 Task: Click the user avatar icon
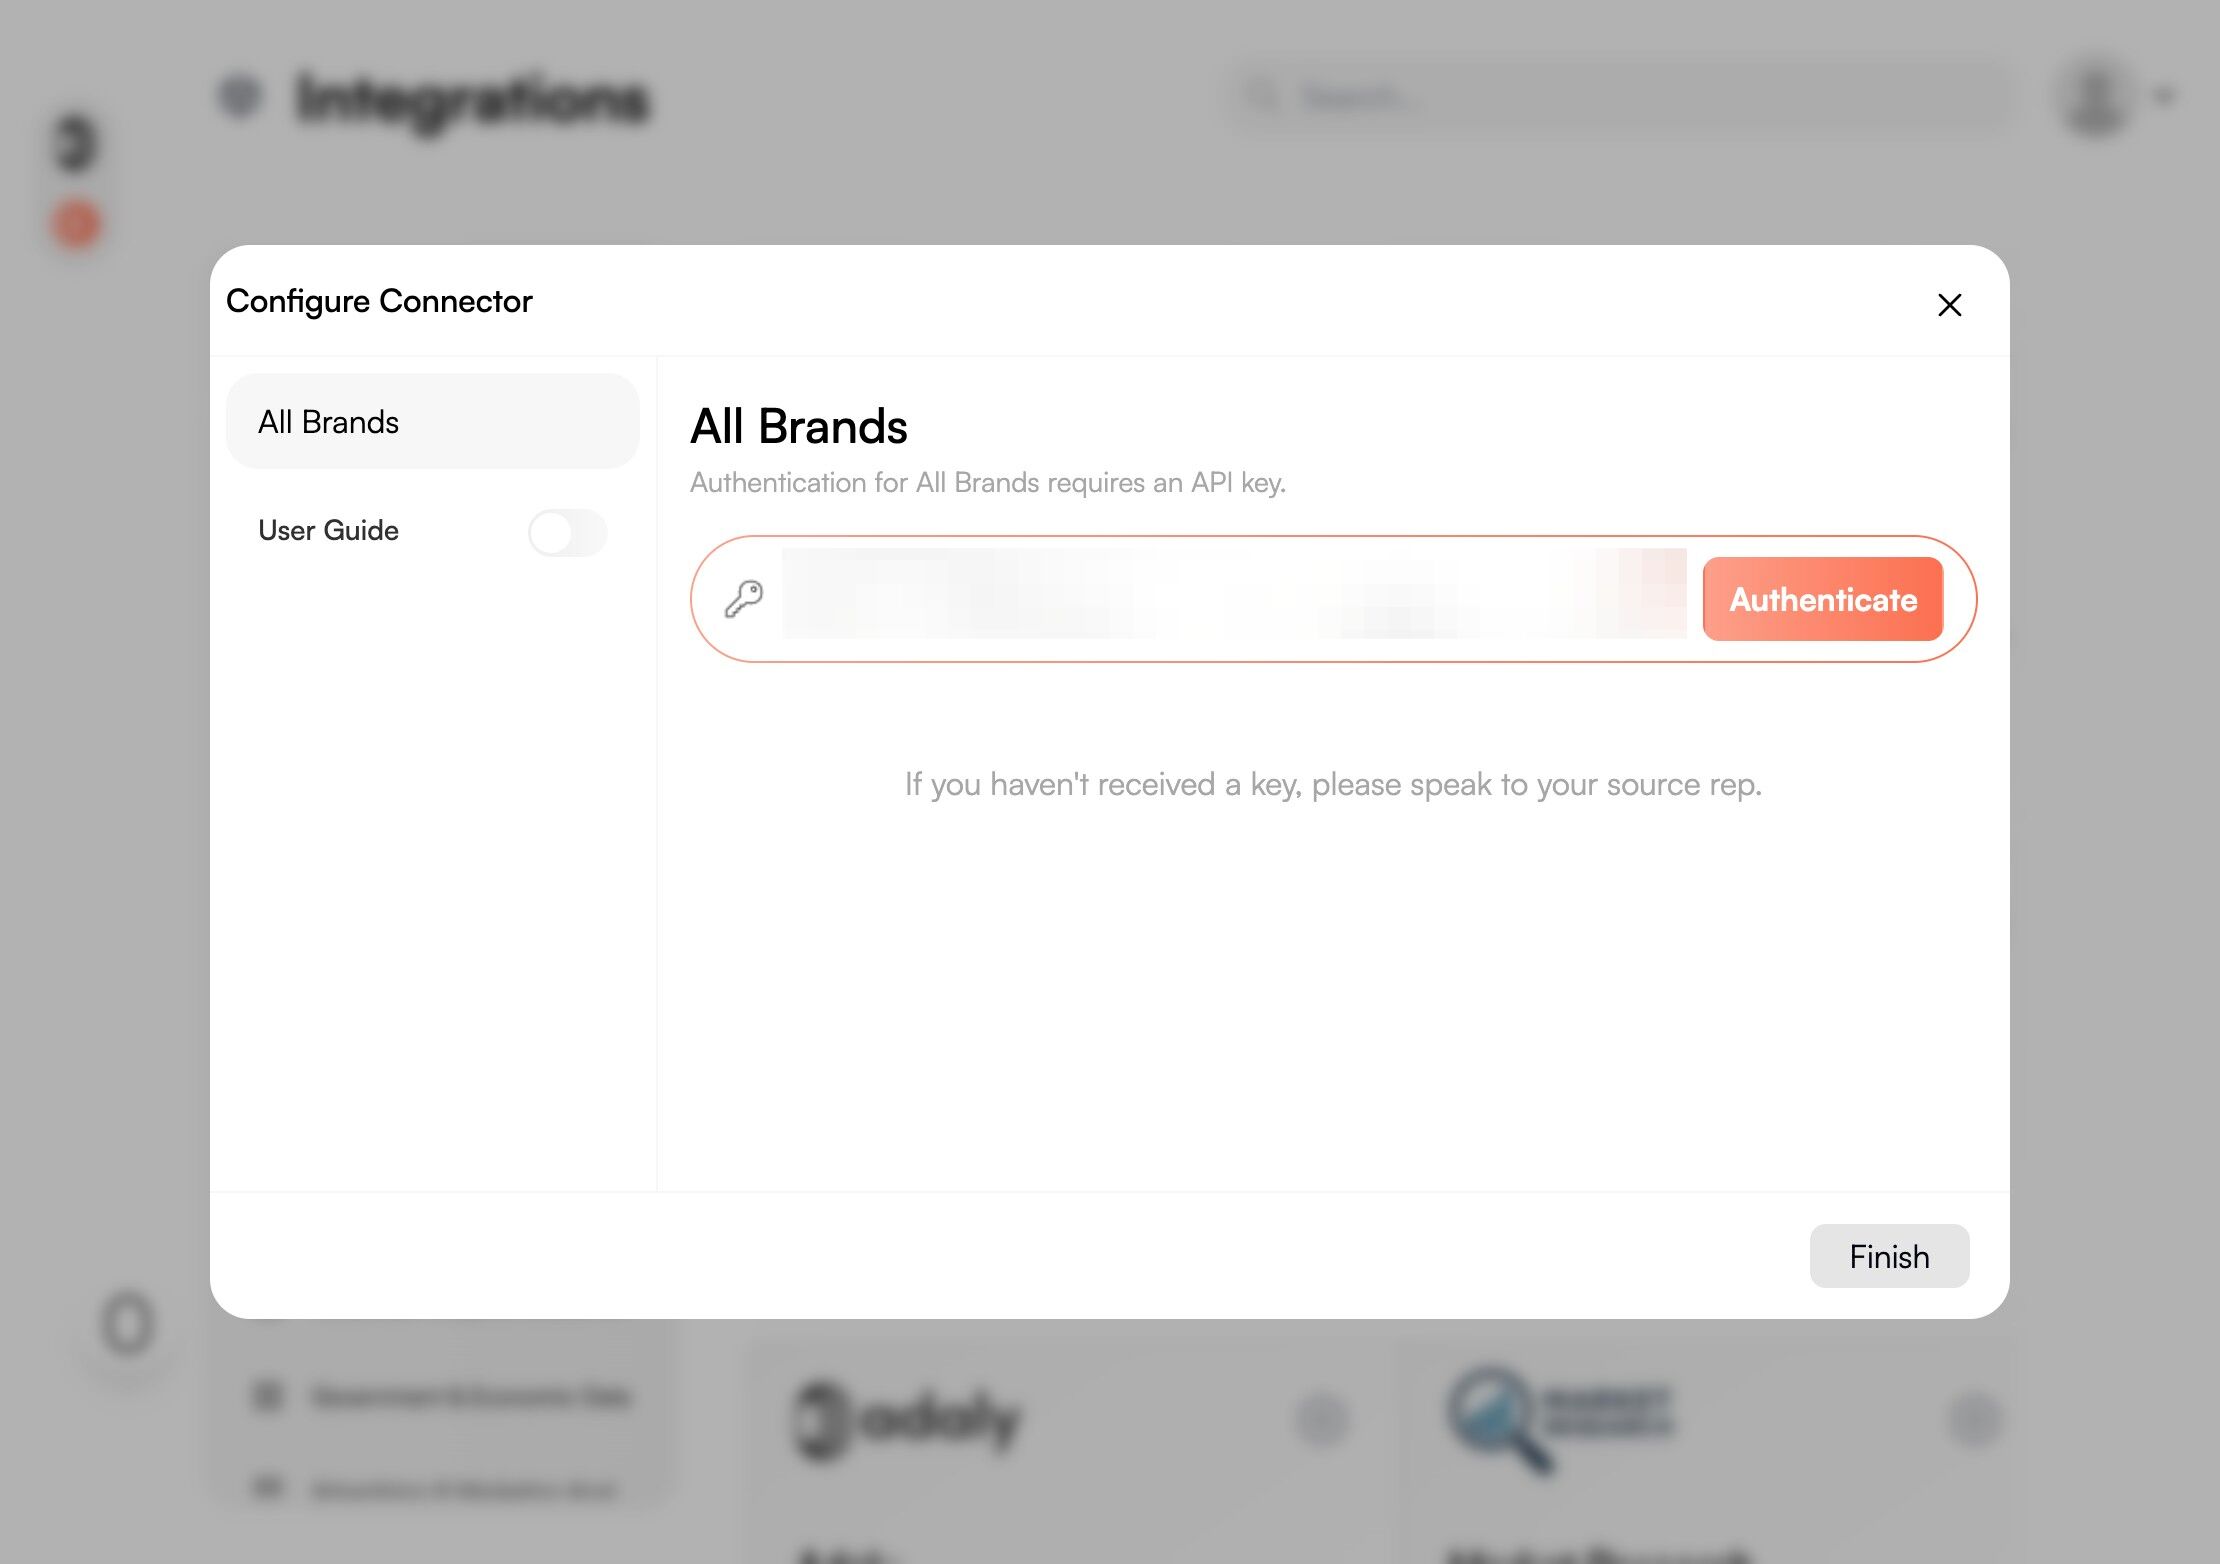click(x=2094, y=97)
